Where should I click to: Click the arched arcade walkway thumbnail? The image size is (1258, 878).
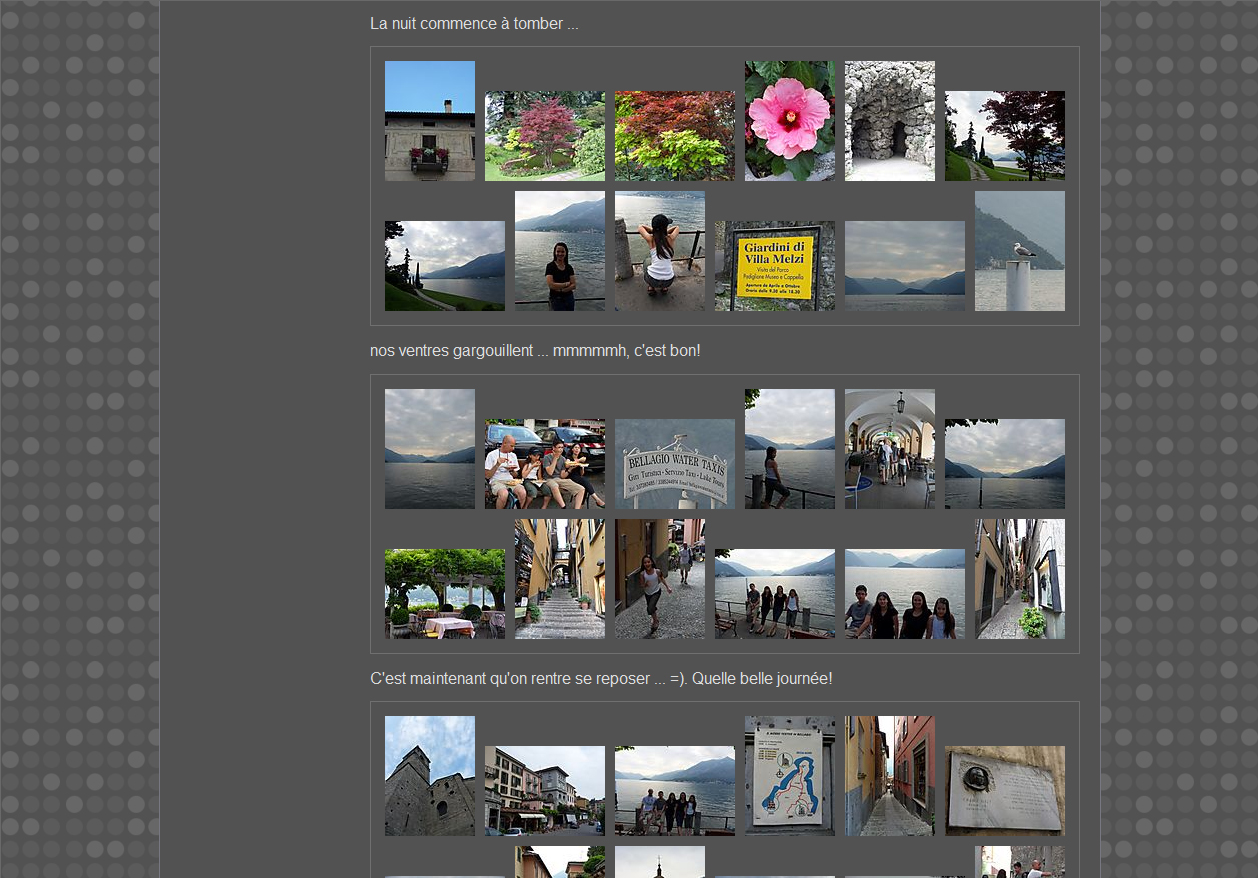[889, 449]
